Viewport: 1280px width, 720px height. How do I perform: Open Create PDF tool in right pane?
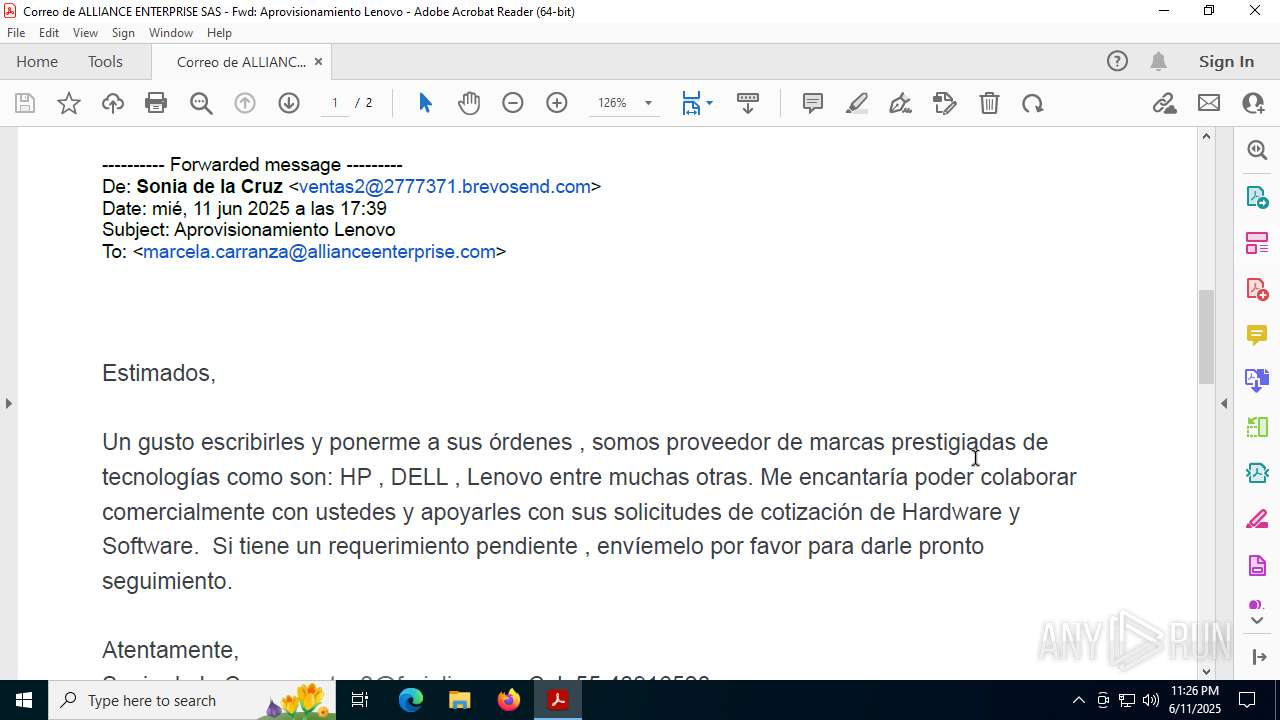point(1257,288)
